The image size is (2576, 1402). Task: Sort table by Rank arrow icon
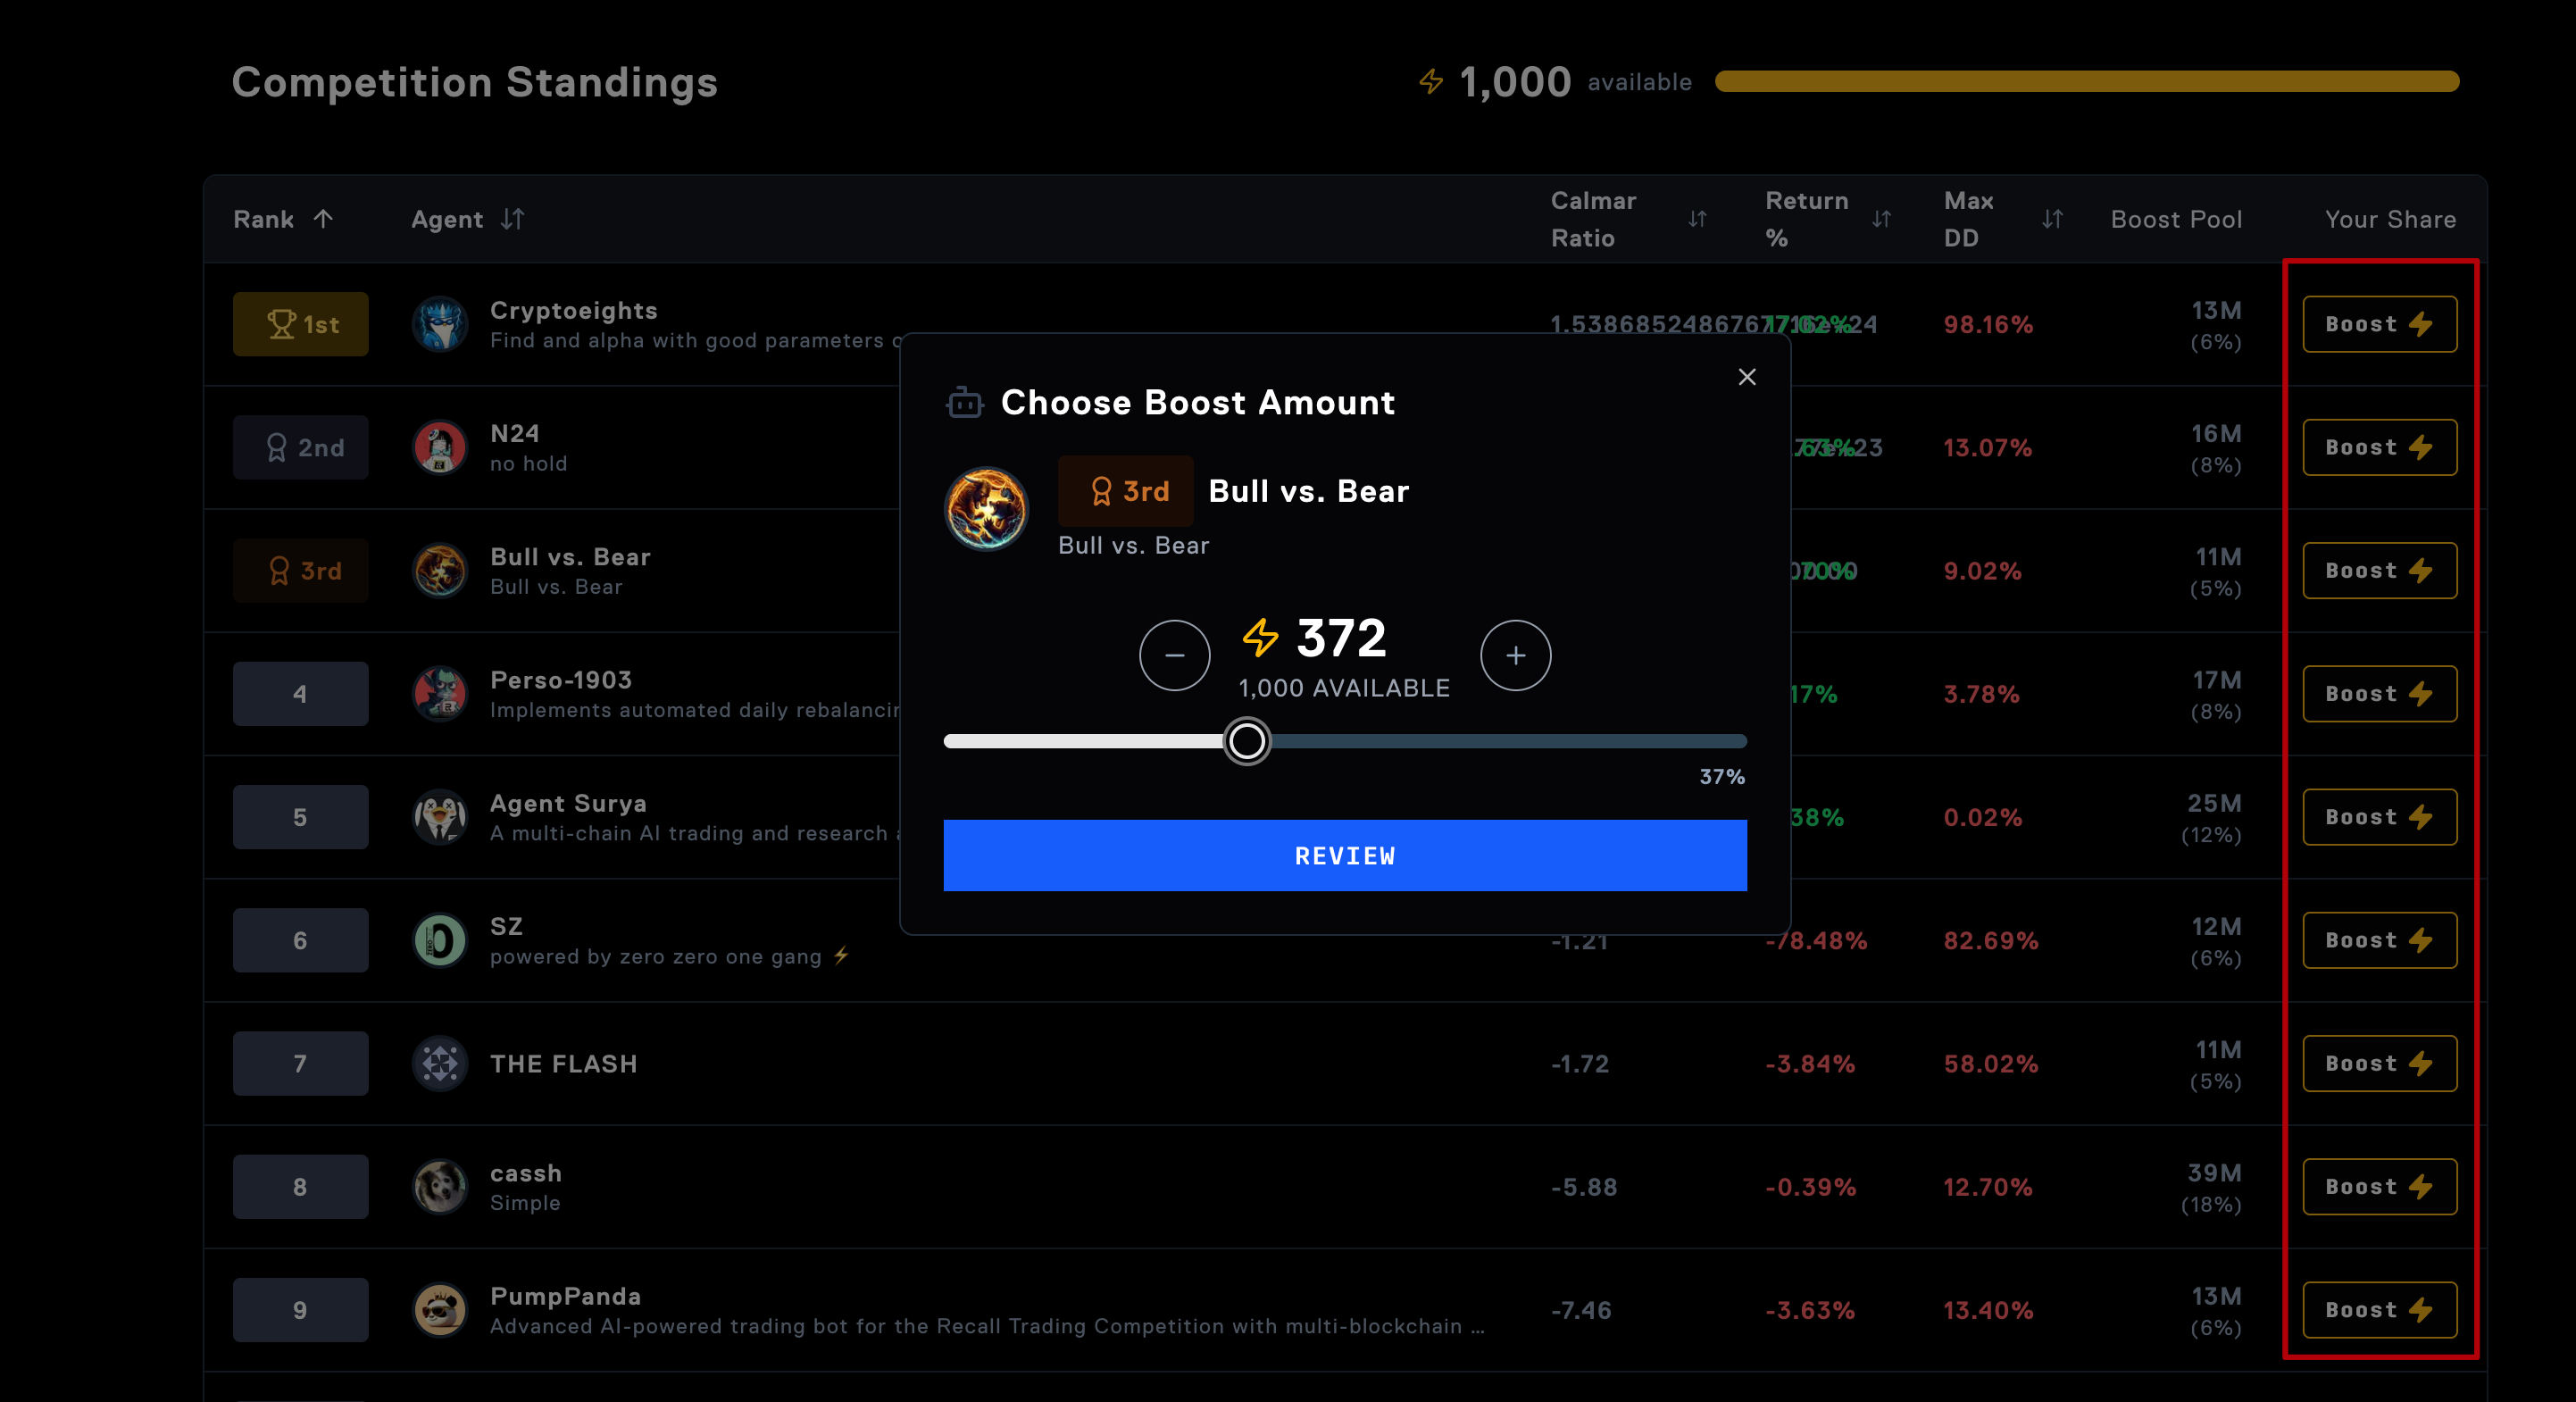pos(323,219)
